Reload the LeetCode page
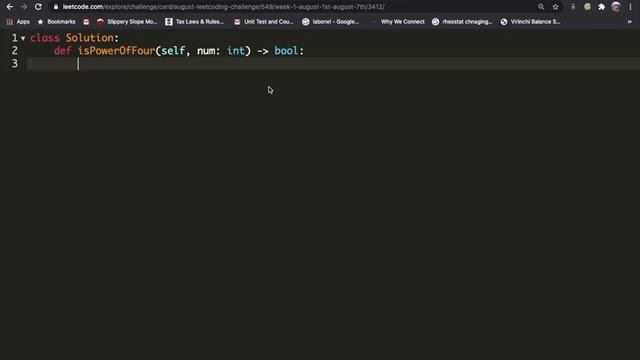The height and width of the screenshot is (360, 640). pyautogui.click(x=38, y=7)
